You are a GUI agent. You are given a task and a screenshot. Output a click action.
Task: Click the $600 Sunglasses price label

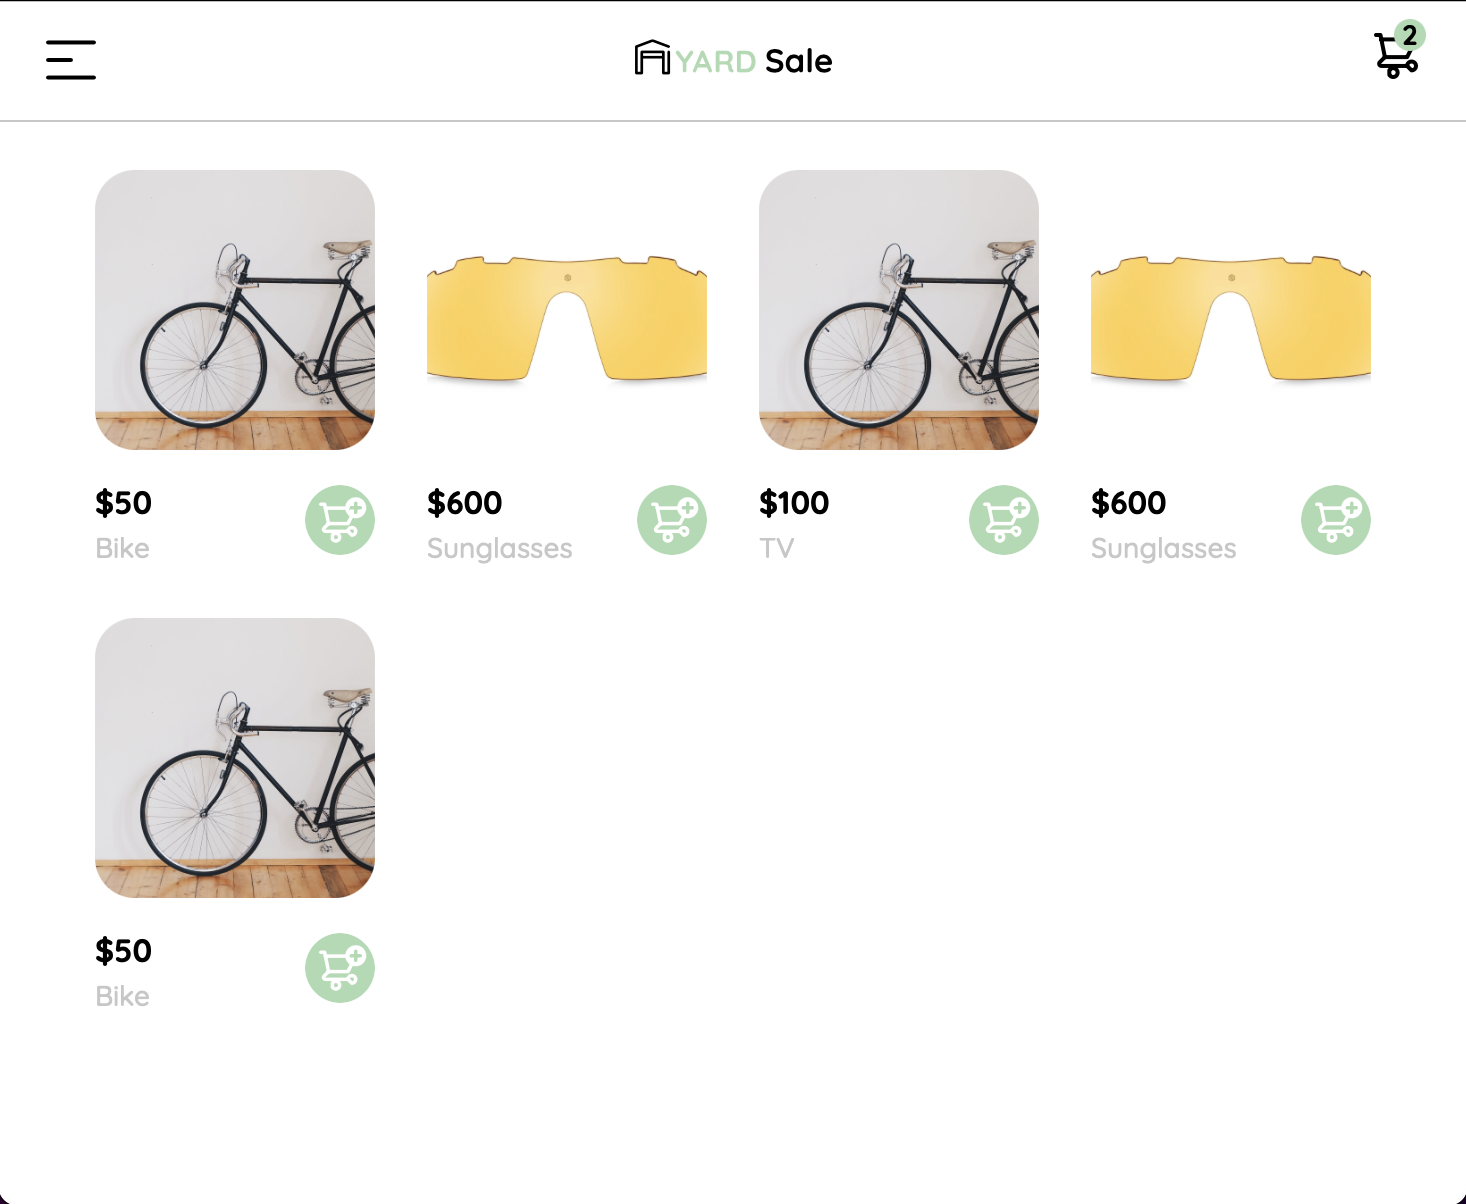pyautogui.click(x=465, y=504)
